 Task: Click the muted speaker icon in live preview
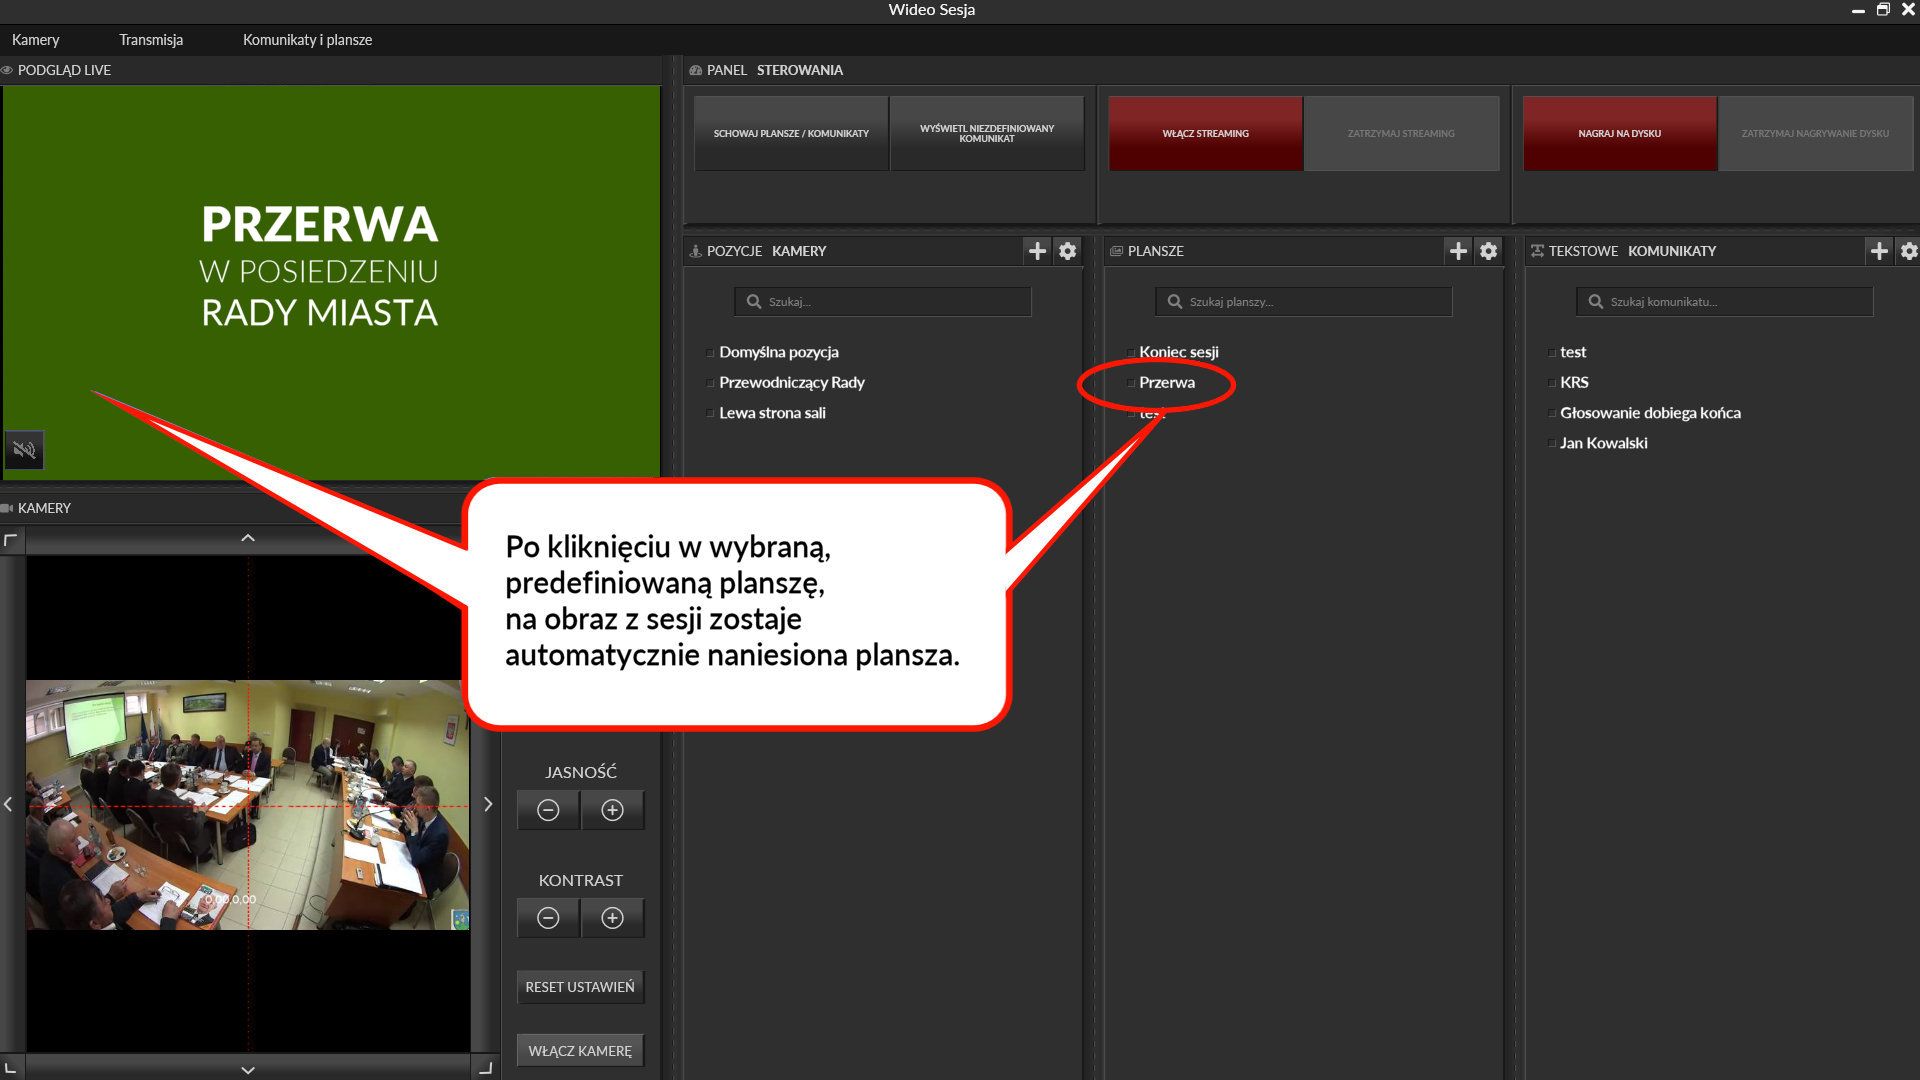pyautogui.click(x=24, y=450)
